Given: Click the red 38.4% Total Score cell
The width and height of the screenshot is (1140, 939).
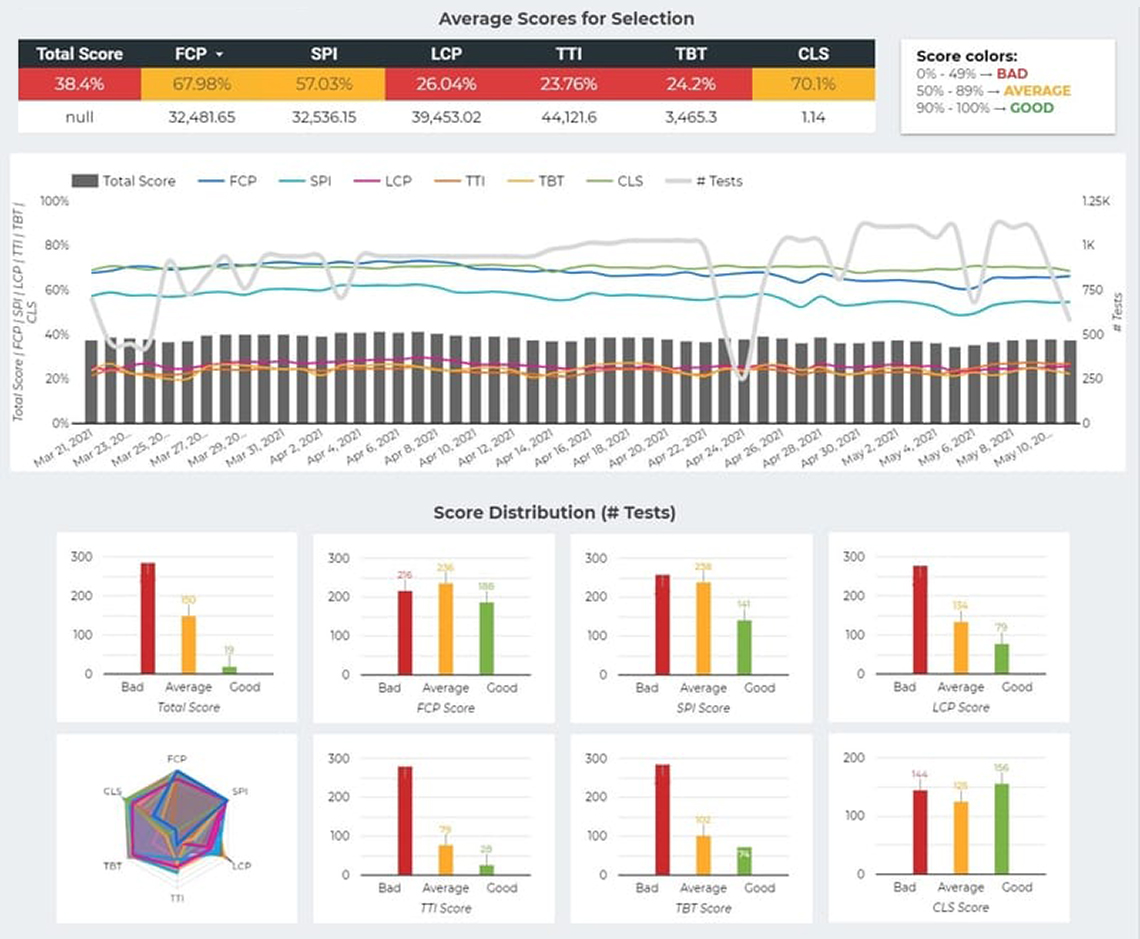Looking at the screenshot, I should (79, 85).
